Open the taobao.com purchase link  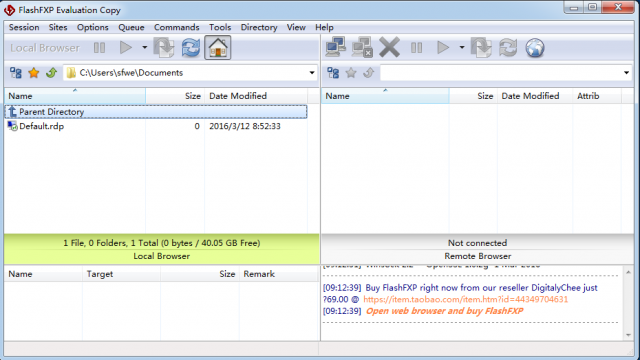pos(465,299)
